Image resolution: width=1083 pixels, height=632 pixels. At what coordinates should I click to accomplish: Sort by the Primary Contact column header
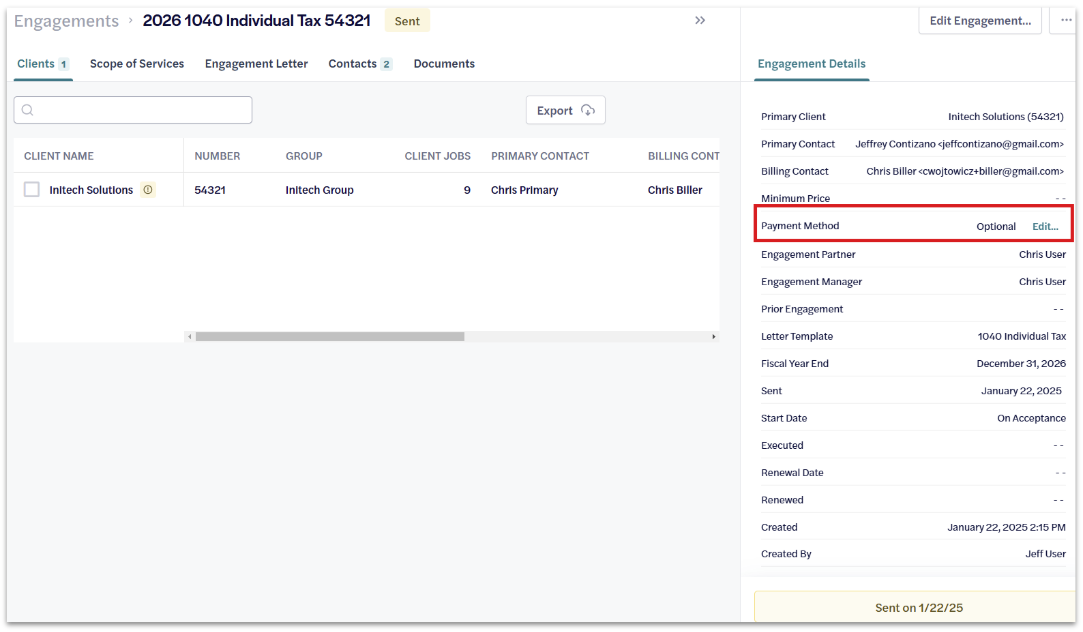click(540, 156)
